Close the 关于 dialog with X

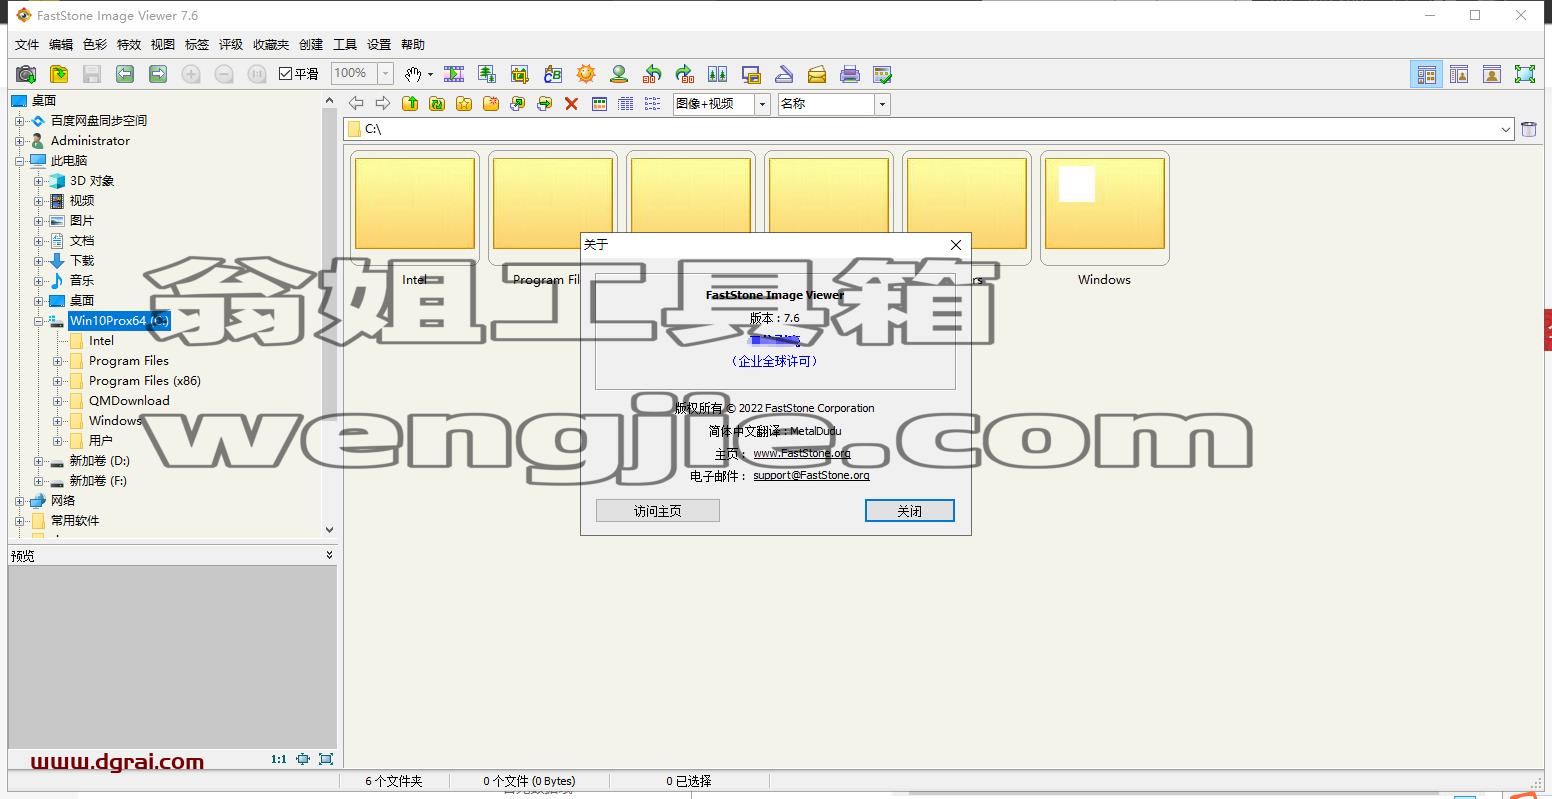click(x=956, y=245)
